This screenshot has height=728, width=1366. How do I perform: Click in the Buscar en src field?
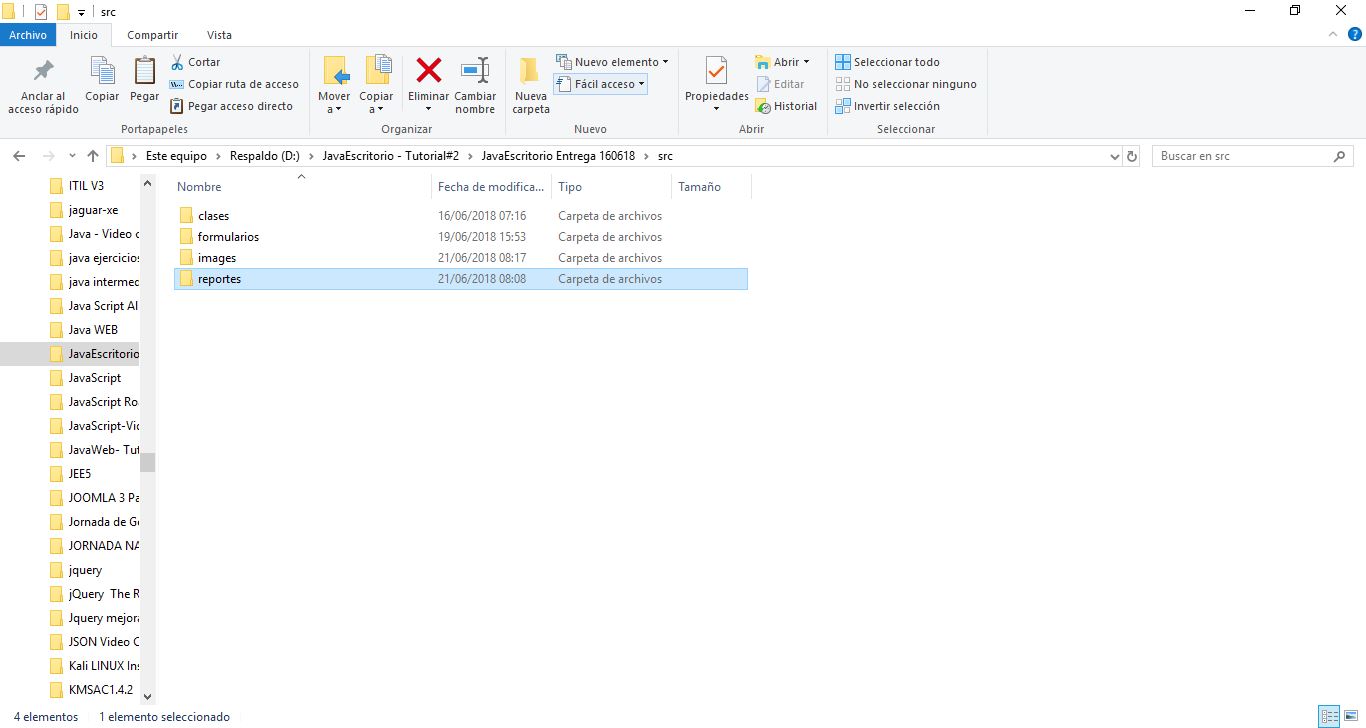point(1242,156)
